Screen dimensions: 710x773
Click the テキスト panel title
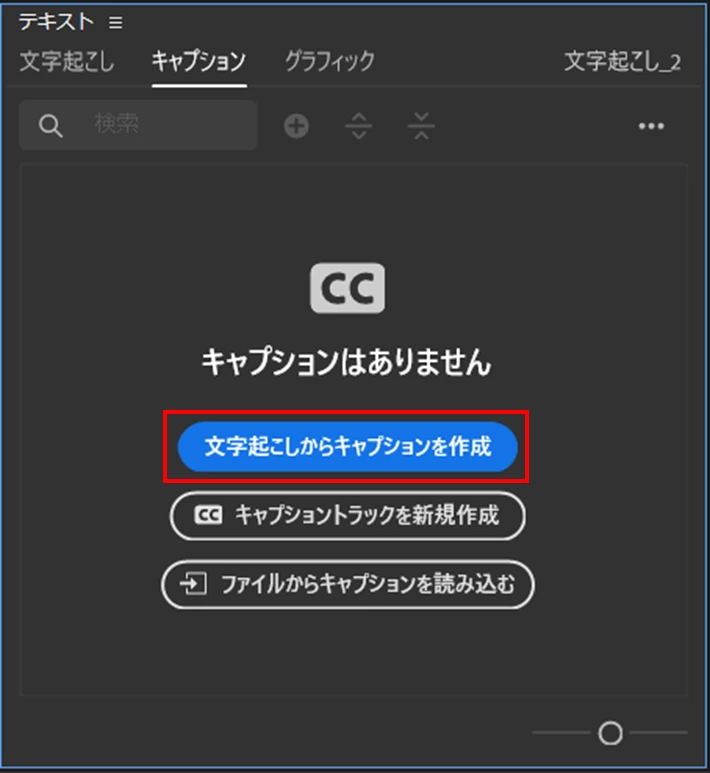coord(56,22)
